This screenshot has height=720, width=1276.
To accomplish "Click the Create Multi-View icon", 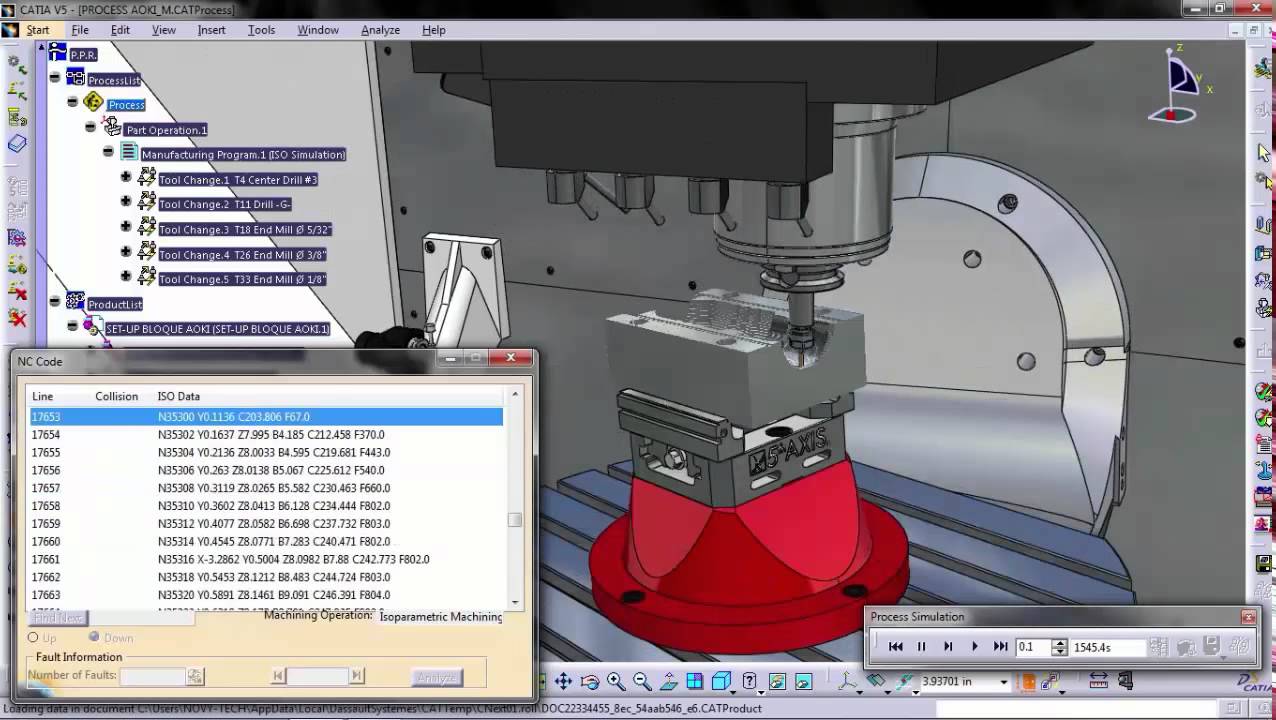I will (x=695, y=682).
